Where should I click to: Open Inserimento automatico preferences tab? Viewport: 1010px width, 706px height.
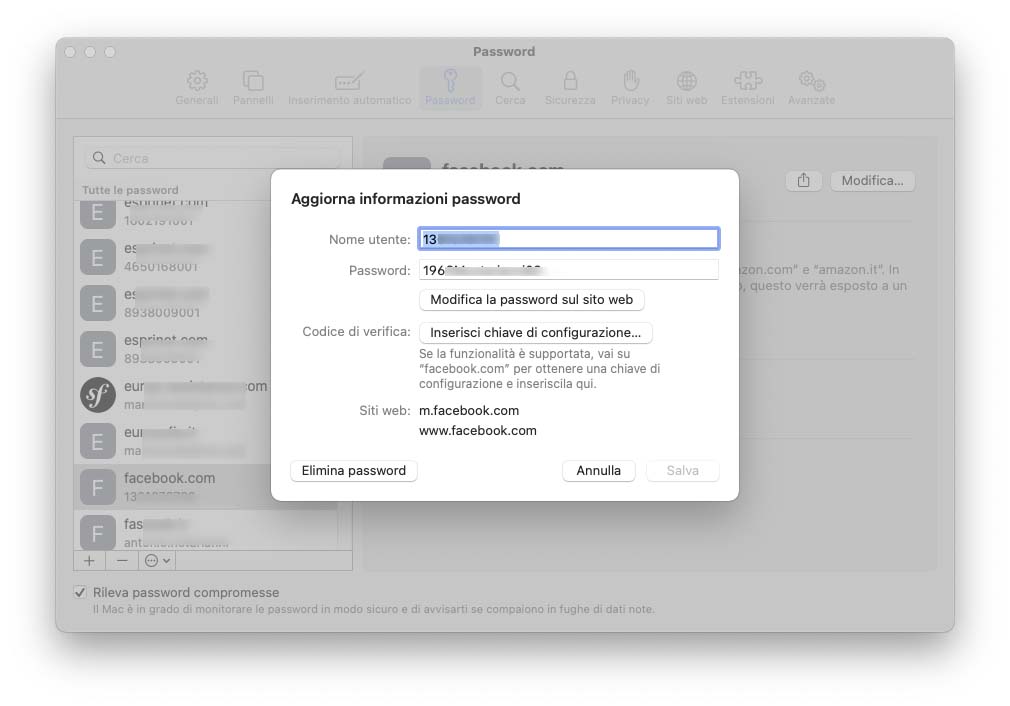349,88
